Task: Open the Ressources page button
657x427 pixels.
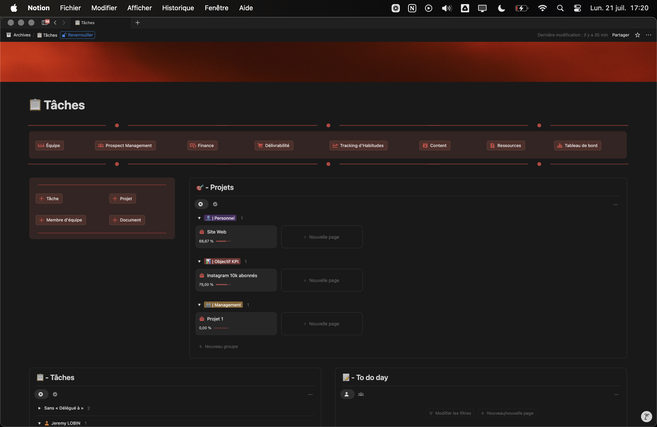Action: tap(506, 145)
